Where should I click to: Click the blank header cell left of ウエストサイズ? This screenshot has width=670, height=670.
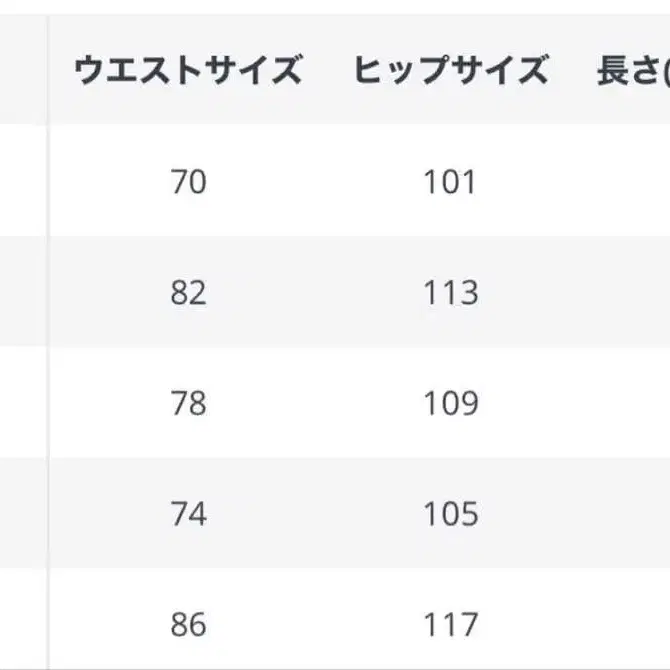tap(22, 71)
